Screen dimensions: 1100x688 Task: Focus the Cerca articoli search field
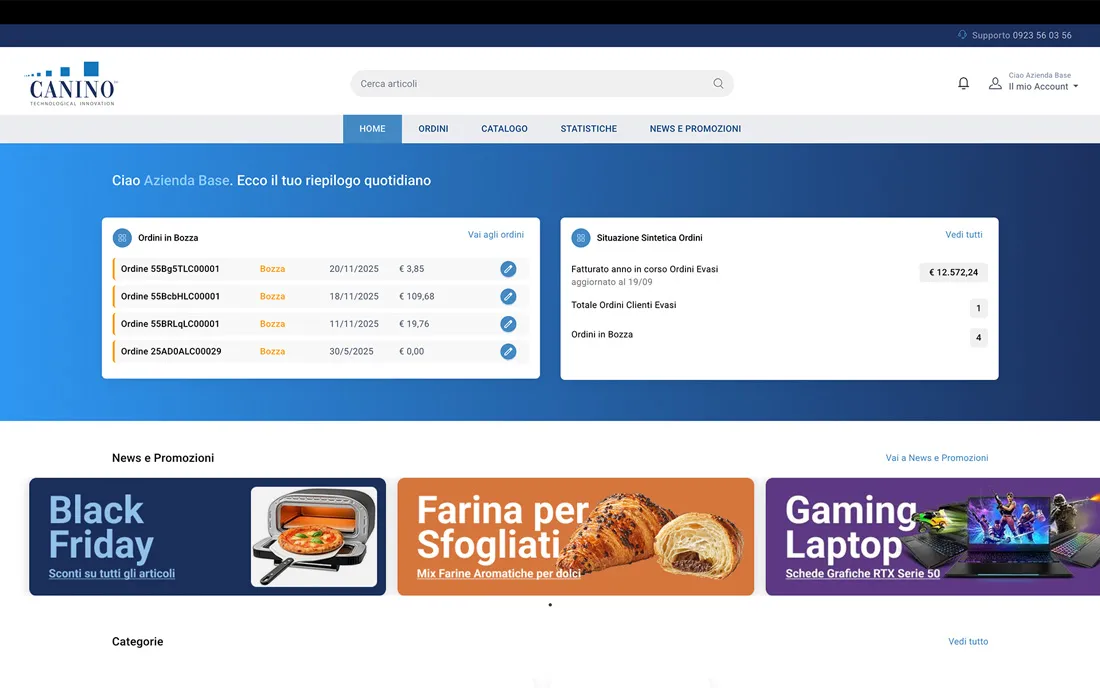coord(530,84)
